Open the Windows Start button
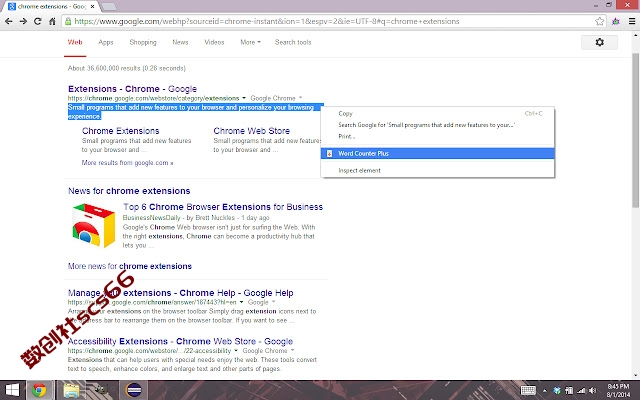 click(12, 390)
